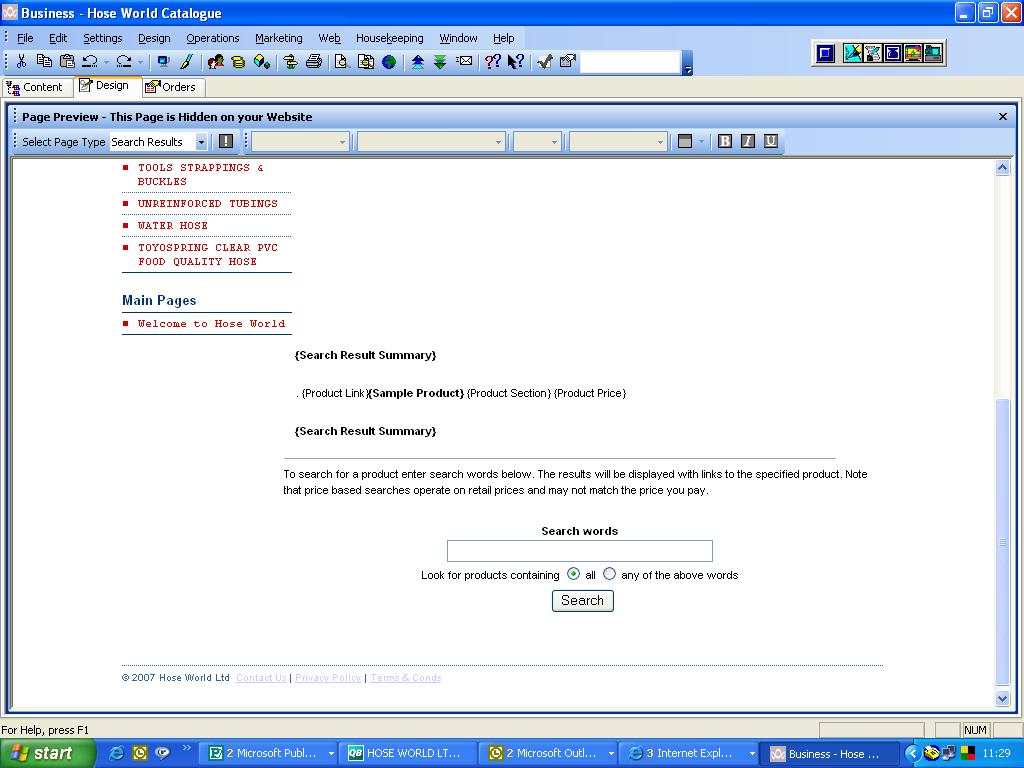The width and height of the screenshot is (1024, 768).
Task: Open the Select Page Type dropdown
Action: click(x=201, y=142)
